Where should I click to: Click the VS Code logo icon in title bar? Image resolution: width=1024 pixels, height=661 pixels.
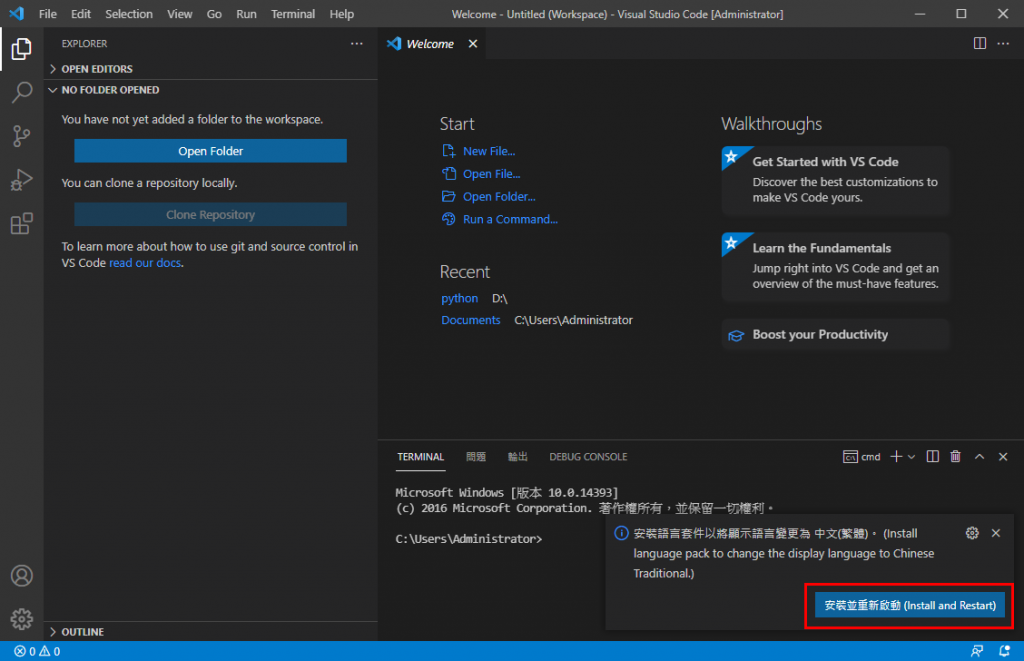click(x=17, y=14)
